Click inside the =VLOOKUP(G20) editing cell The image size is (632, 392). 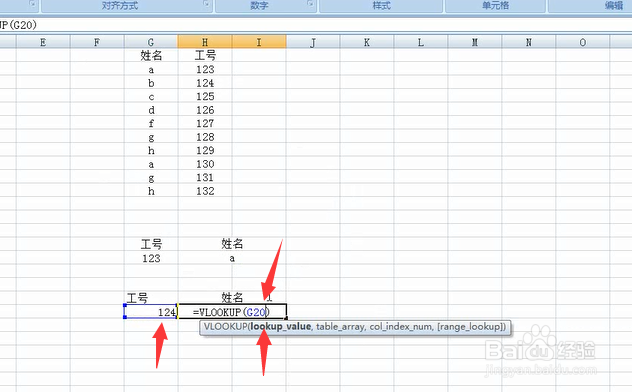click(x=232, y=311)
